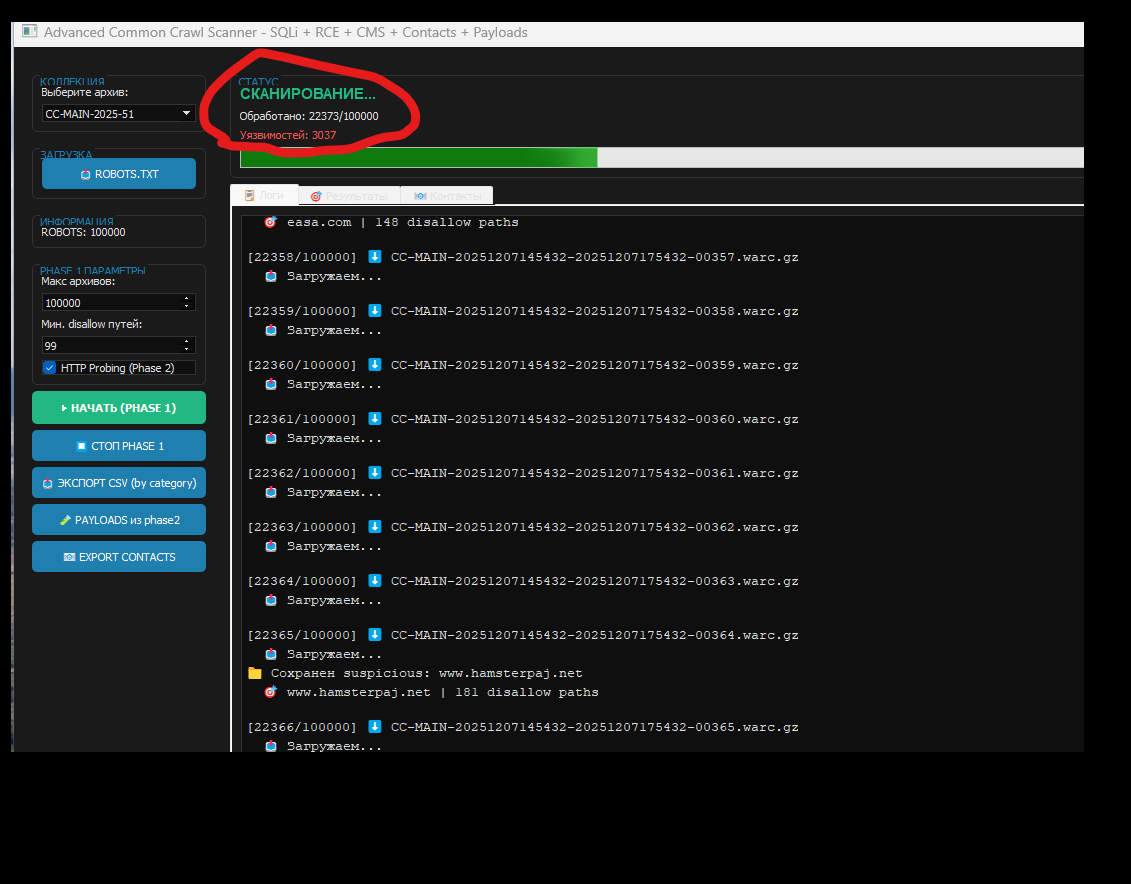Click the download arrow icon on the 22365 log line
The image size is (1131, 884).
(x=374, y=635)
